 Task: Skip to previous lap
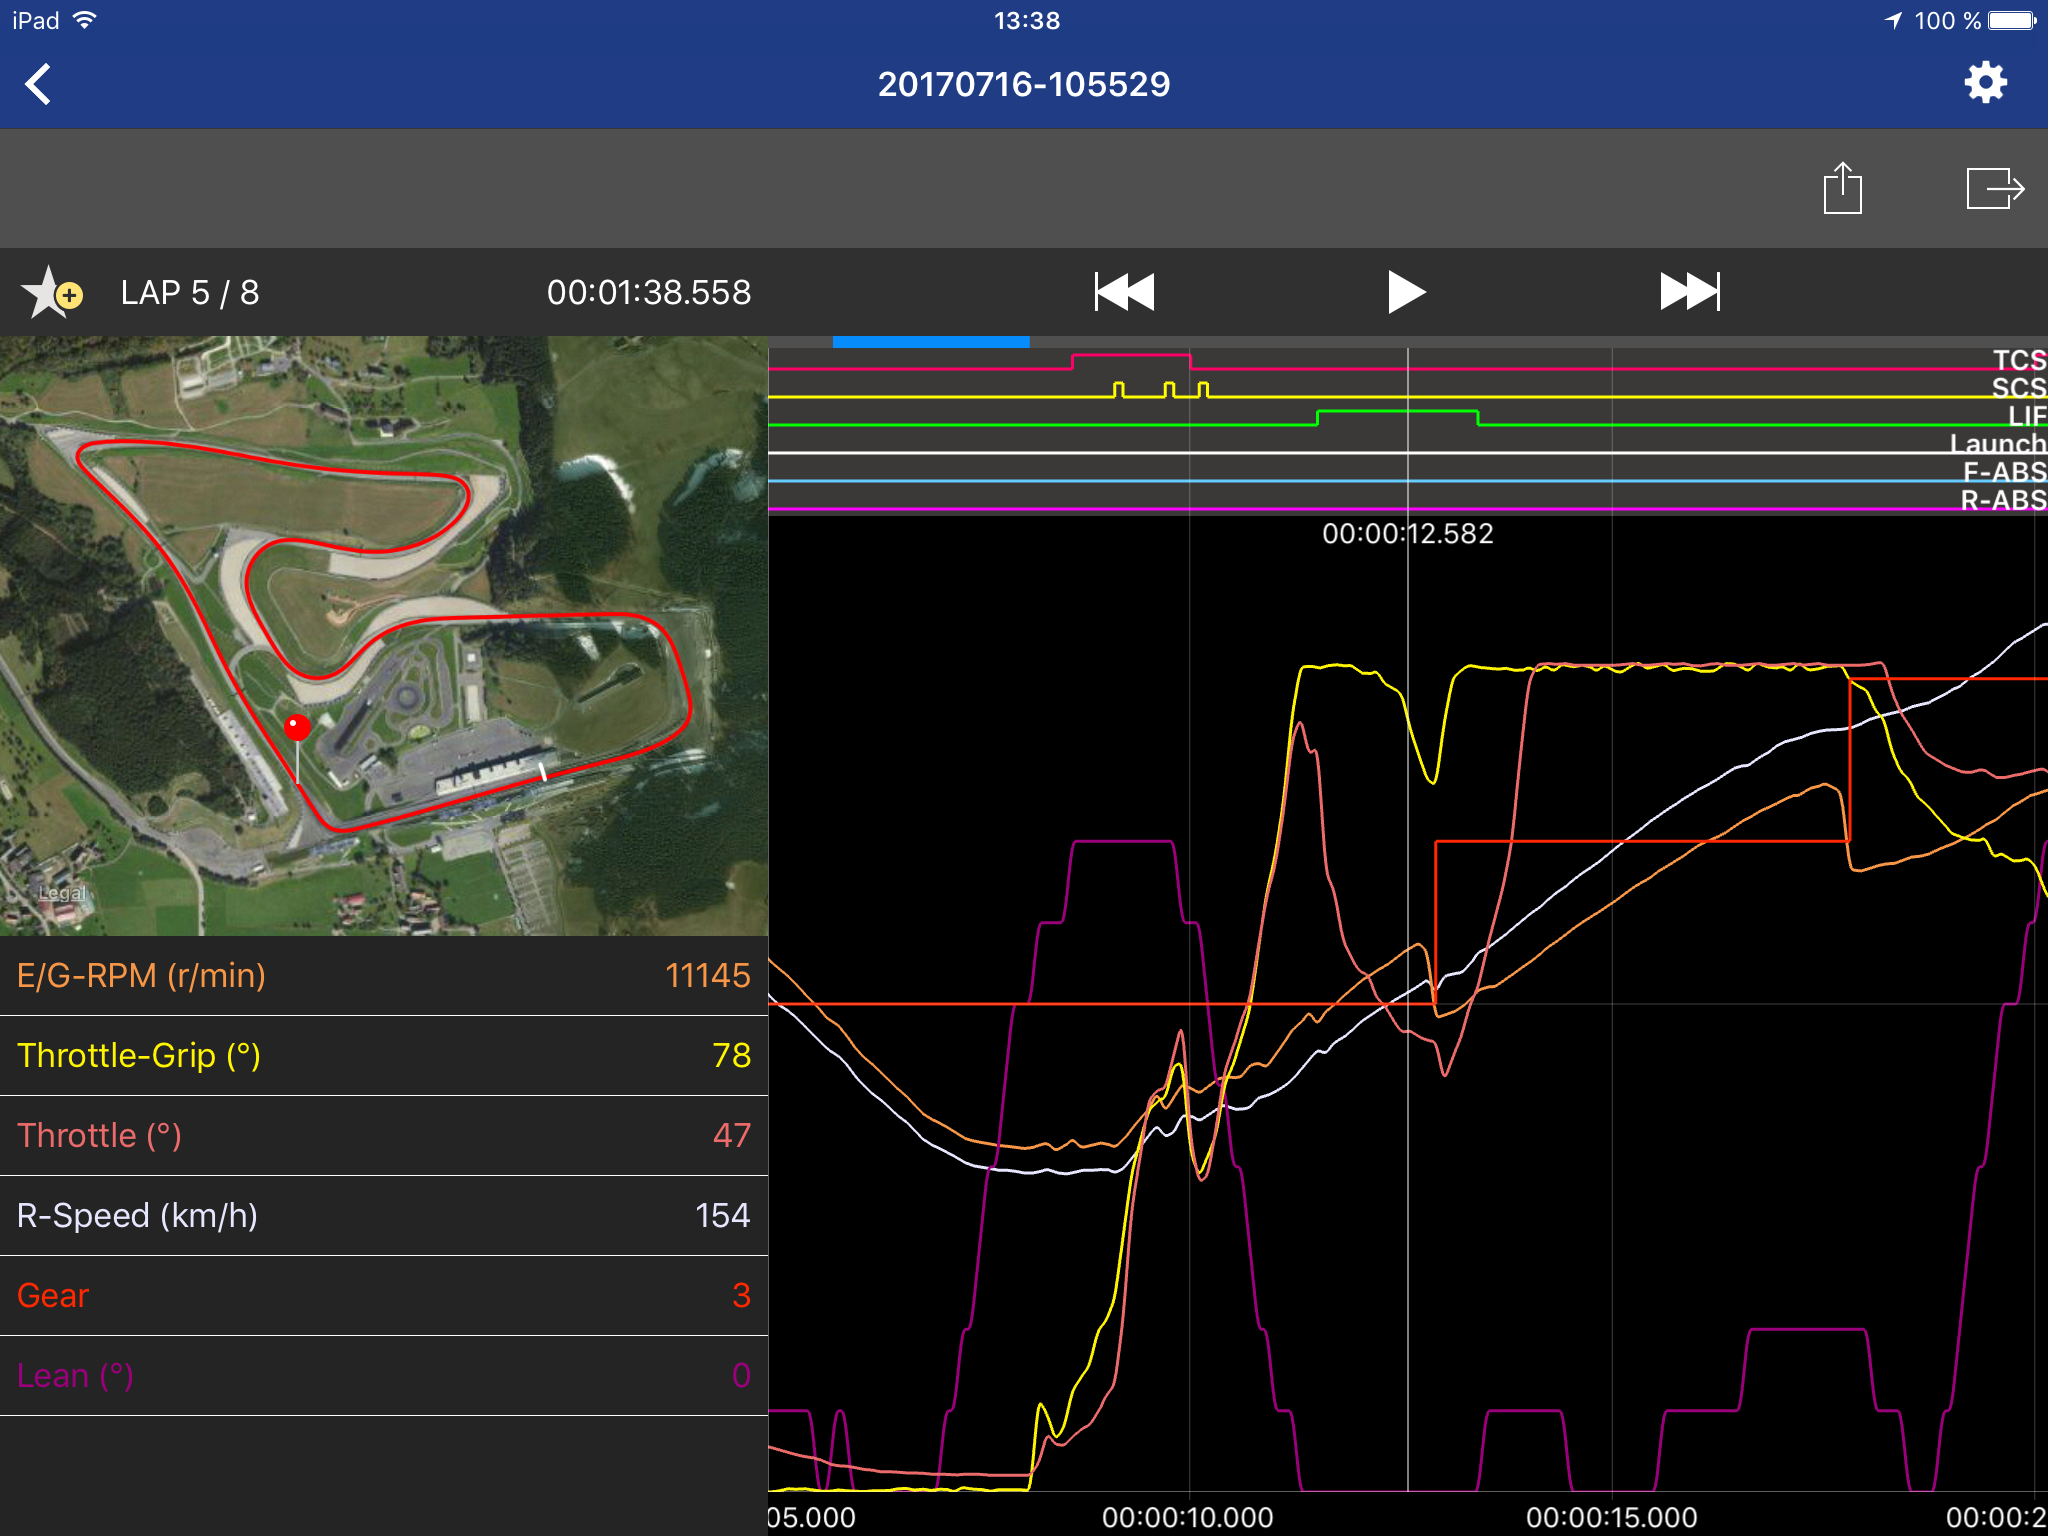pos(1124,292)
